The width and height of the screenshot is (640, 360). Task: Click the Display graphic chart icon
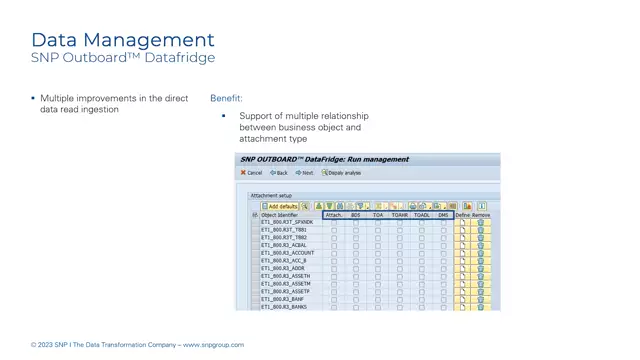coord(467,206)
